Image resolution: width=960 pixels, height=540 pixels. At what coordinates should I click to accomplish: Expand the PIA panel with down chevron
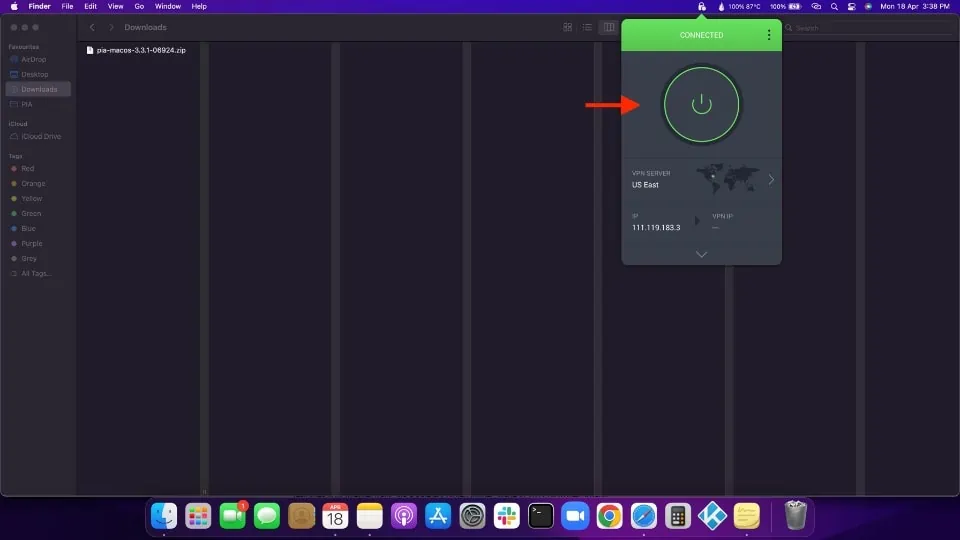point(702,254)
